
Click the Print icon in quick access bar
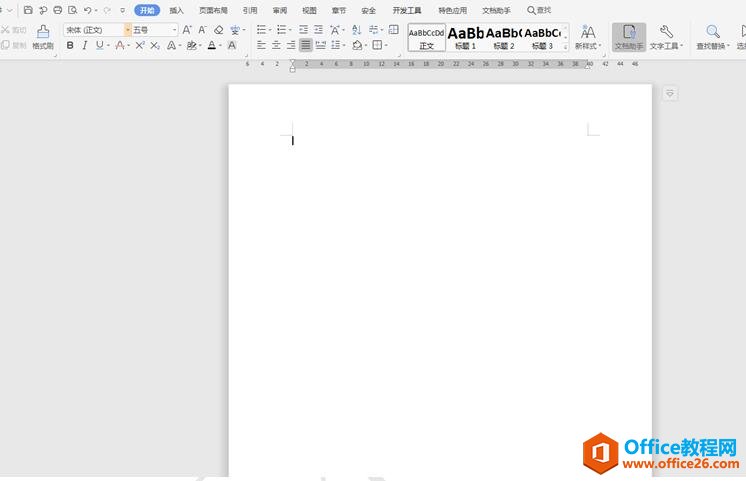click(x=58, y=10)
